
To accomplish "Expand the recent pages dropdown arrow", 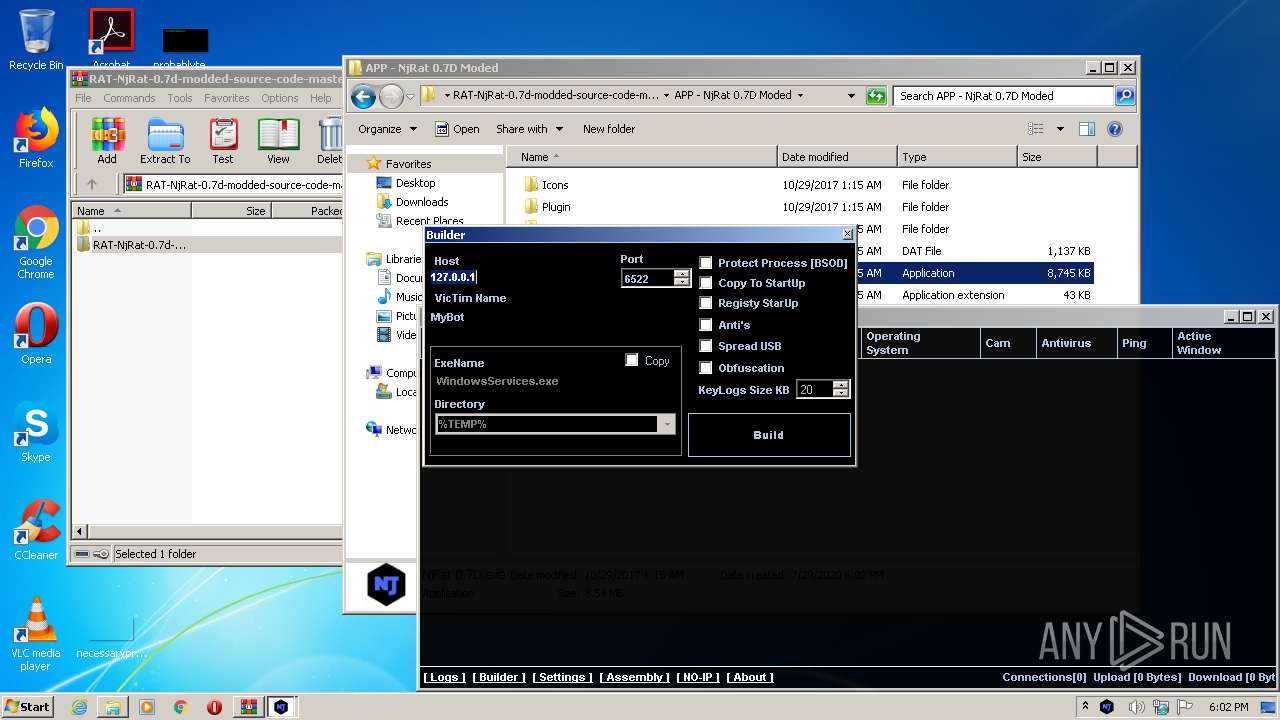I will pyautogui.click(x=410, y=97).
